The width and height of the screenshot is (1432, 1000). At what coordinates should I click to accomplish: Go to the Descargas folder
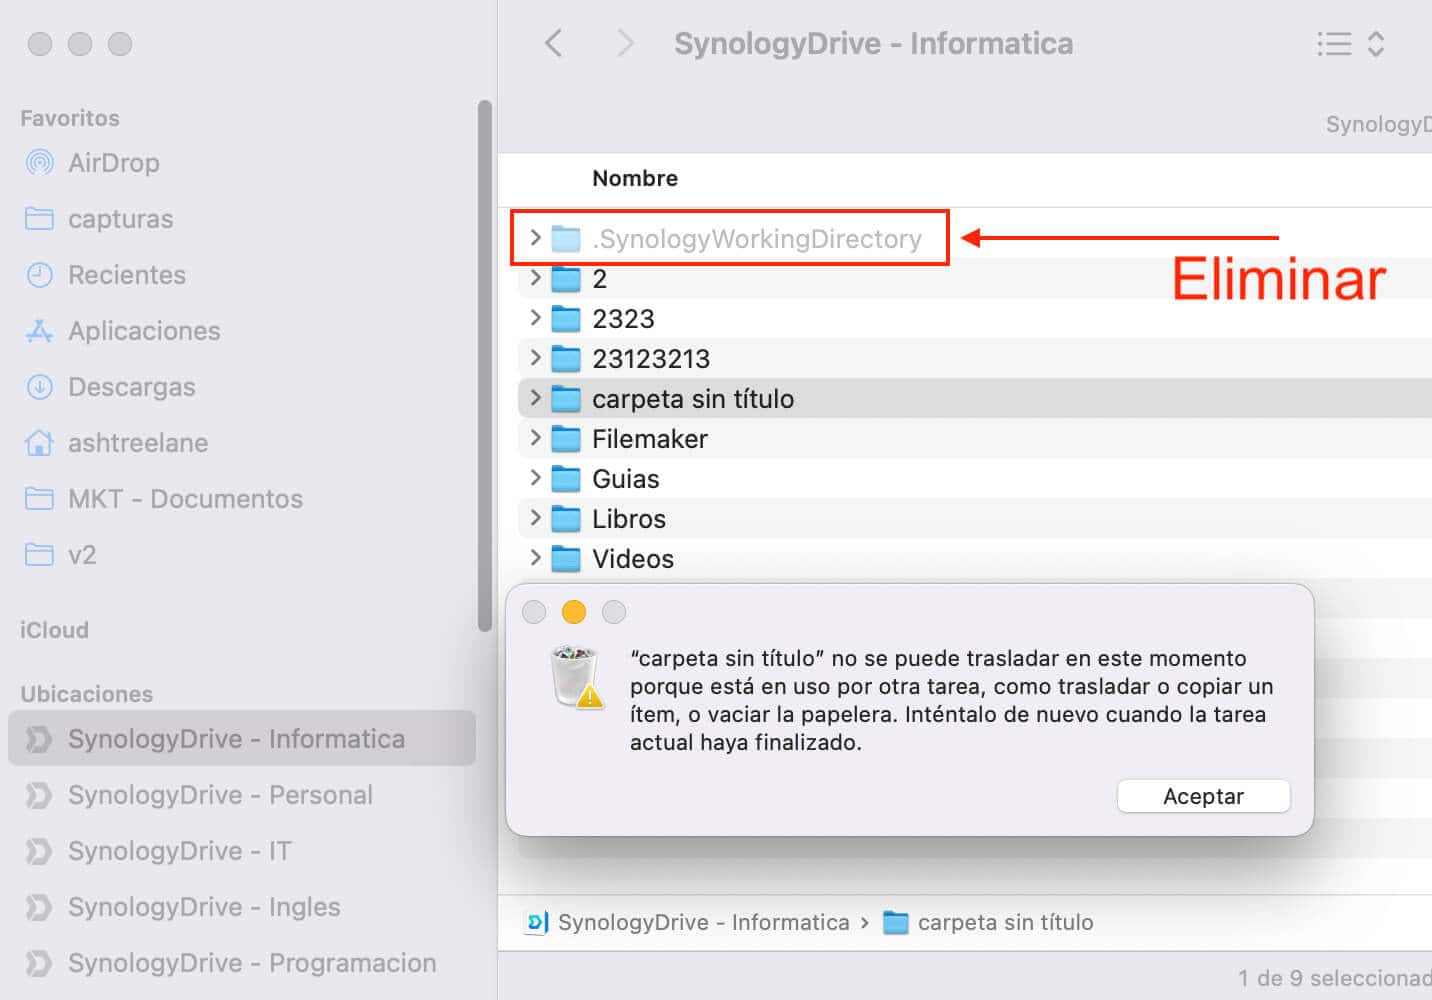(131, 387)
